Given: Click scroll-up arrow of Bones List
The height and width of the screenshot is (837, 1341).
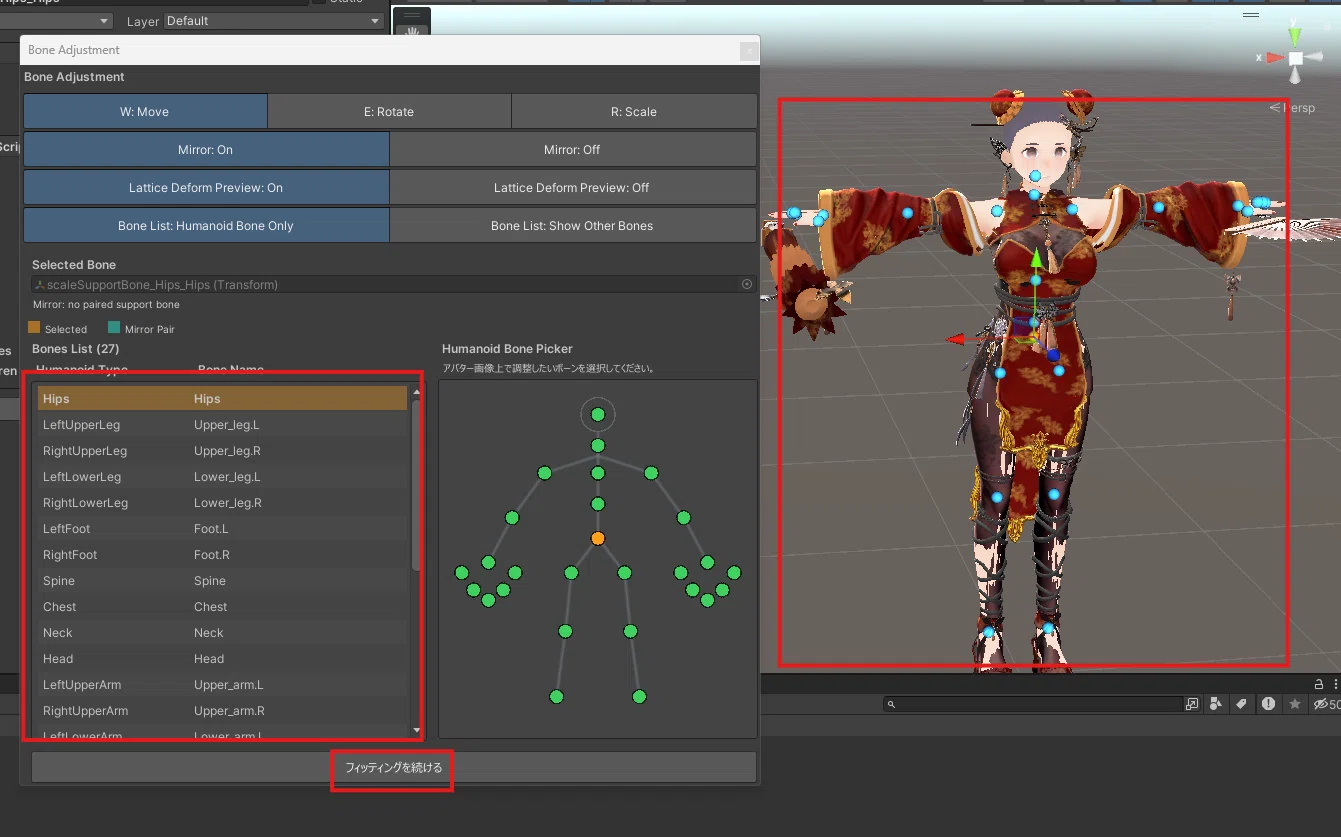Looking at the screenshot, I should point(417,392).
